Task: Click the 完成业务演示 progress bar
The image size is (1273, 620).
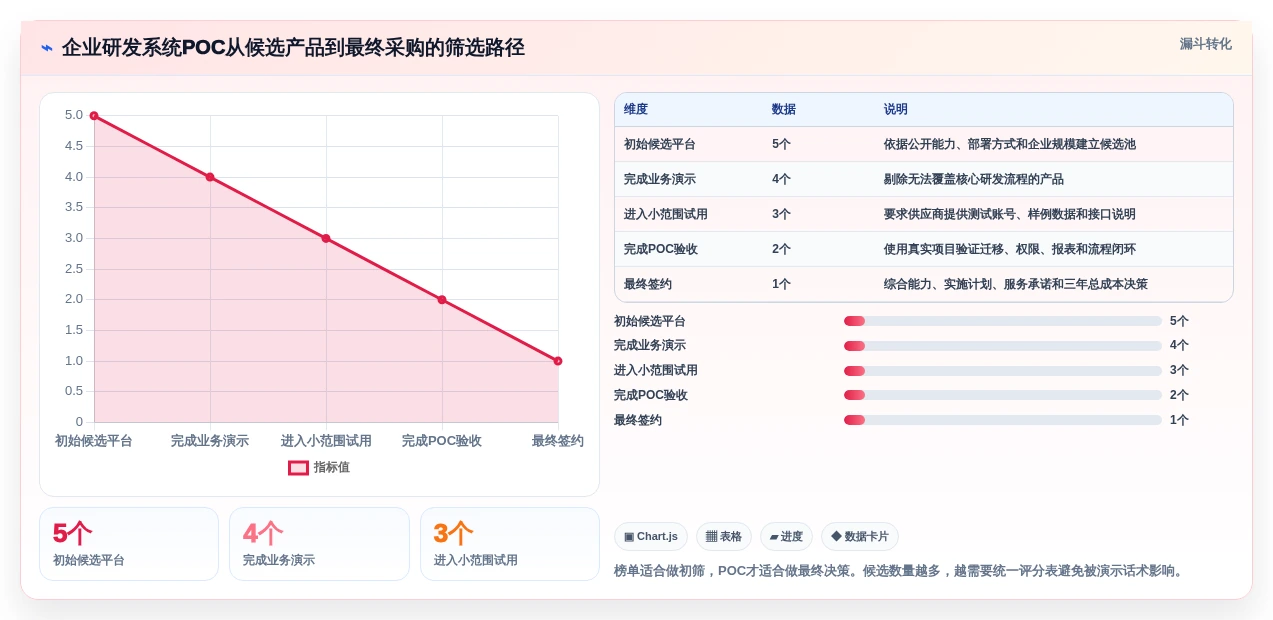Action: [x=1003, y=346]
